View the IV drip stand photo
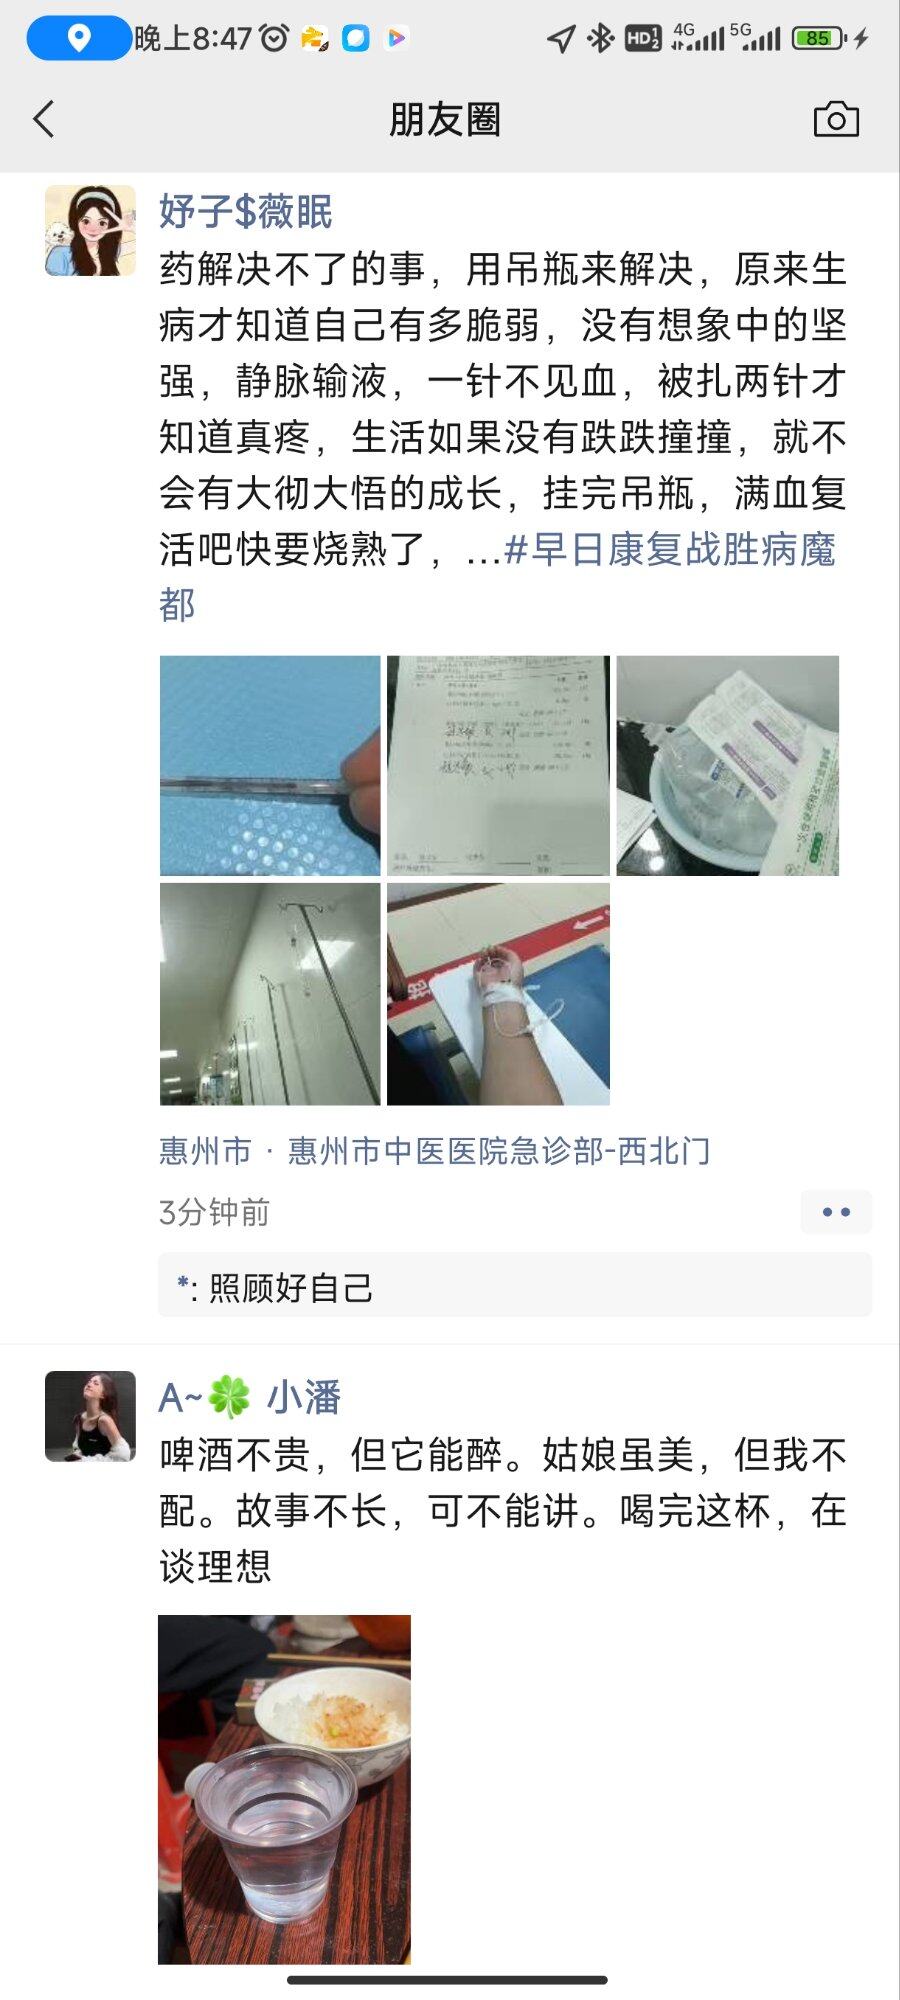Screen dimensions: 900x2000 click(270, 994)
